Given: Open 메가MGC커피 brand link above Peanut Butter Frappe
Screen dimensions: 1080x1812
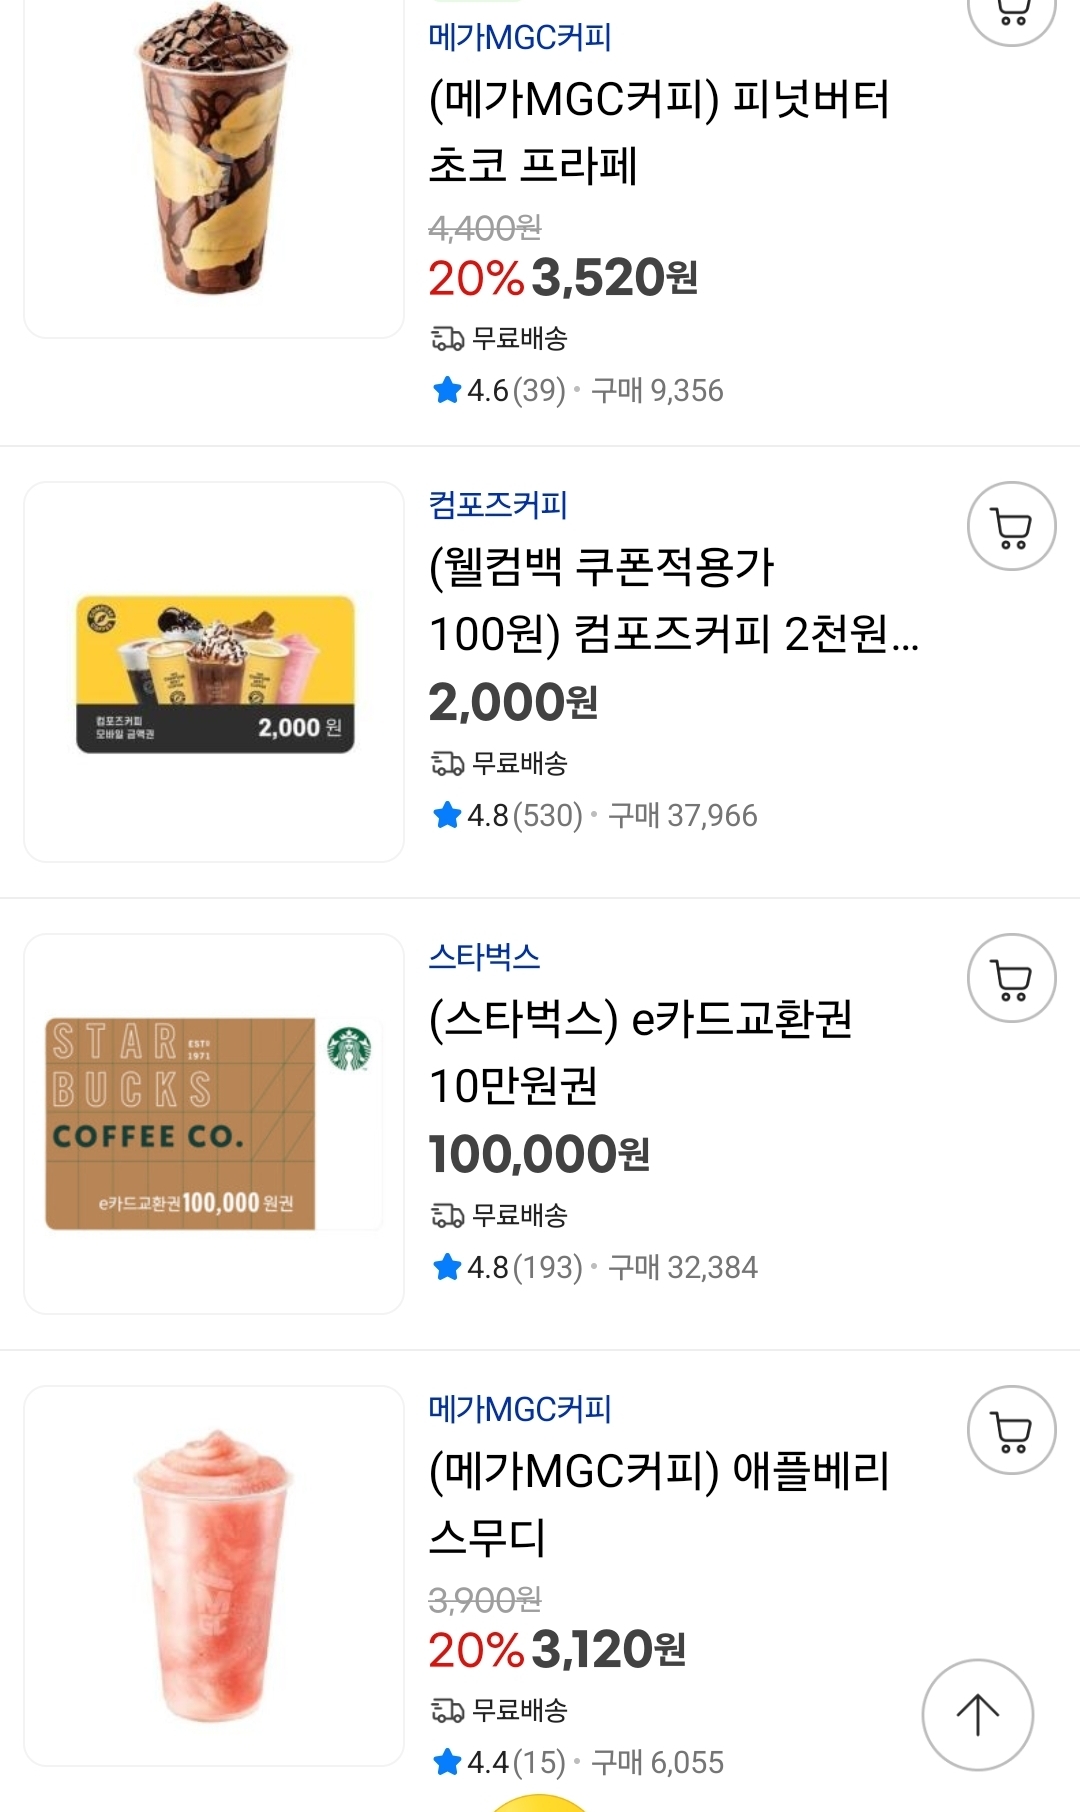Looking at the screenshot, I should (x=519, y=38).
